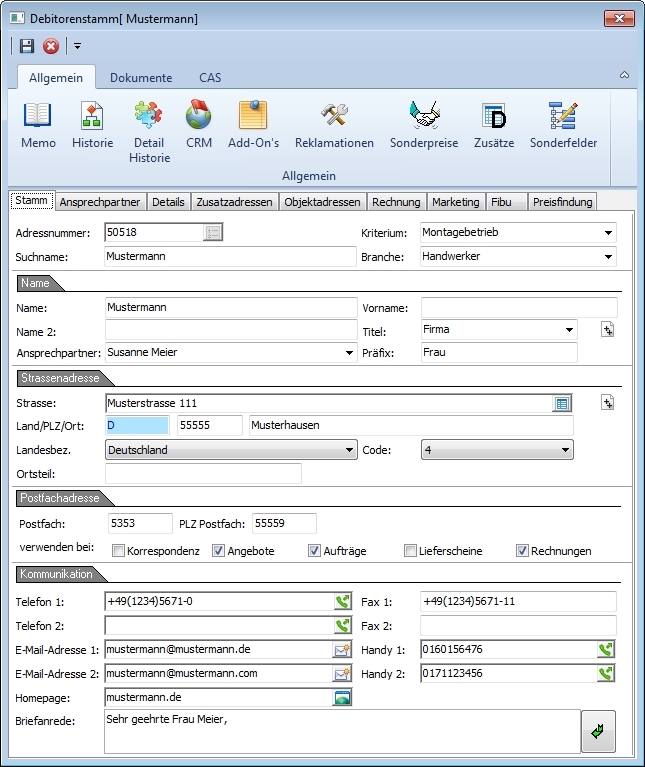Open the Sonderfelder icon
The width and height of the screenshot is (645, 767).
563,115
